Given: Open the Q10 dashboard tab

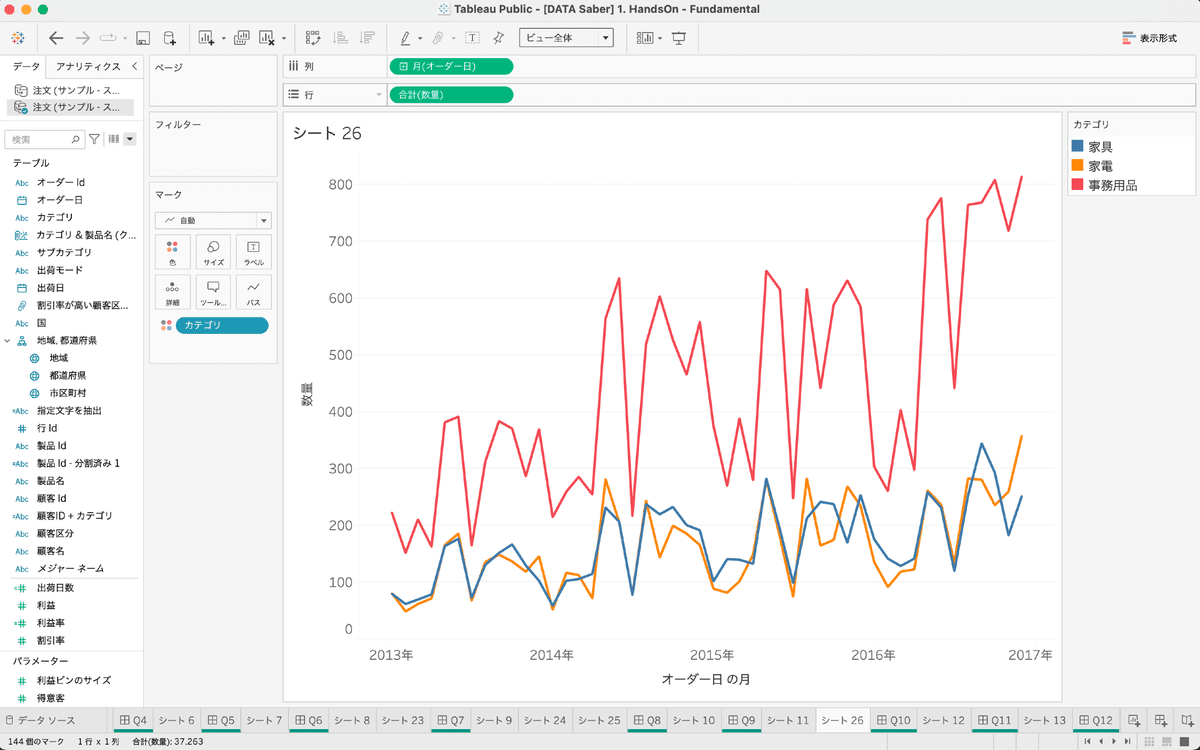Looking at the screenshot, I should 893,720.
